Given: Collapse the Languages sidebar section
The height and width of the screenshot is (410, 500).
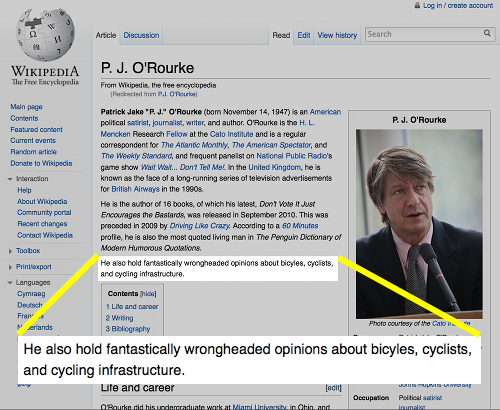Looking at the screenshot, I should pos(10,283).
